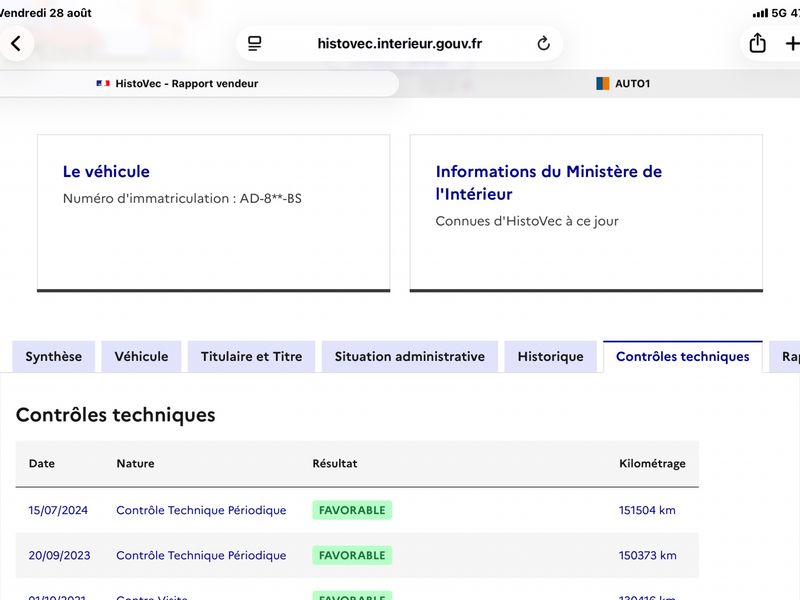Click the 151504 km mileage value
The width and height of the screenshot is (800, 600).
click(647, 510)
